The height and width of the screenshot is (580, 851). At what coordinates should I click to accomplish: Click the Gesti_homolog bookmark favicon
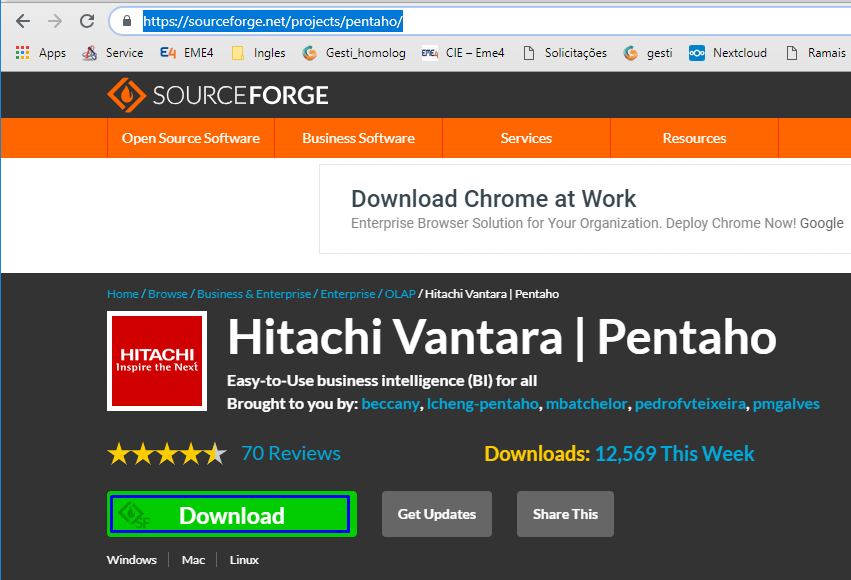coord(309,53)
